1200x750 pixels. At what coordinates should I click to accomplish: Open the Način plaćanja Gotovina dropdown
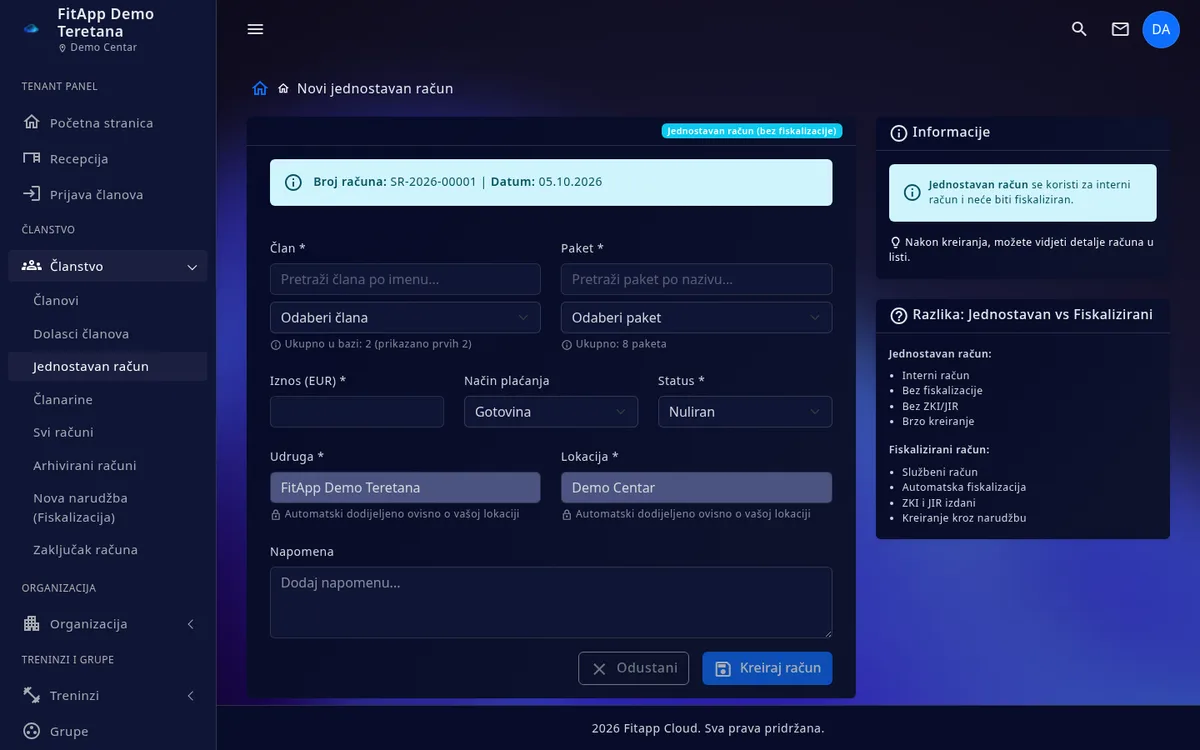[x=551, y=411]
